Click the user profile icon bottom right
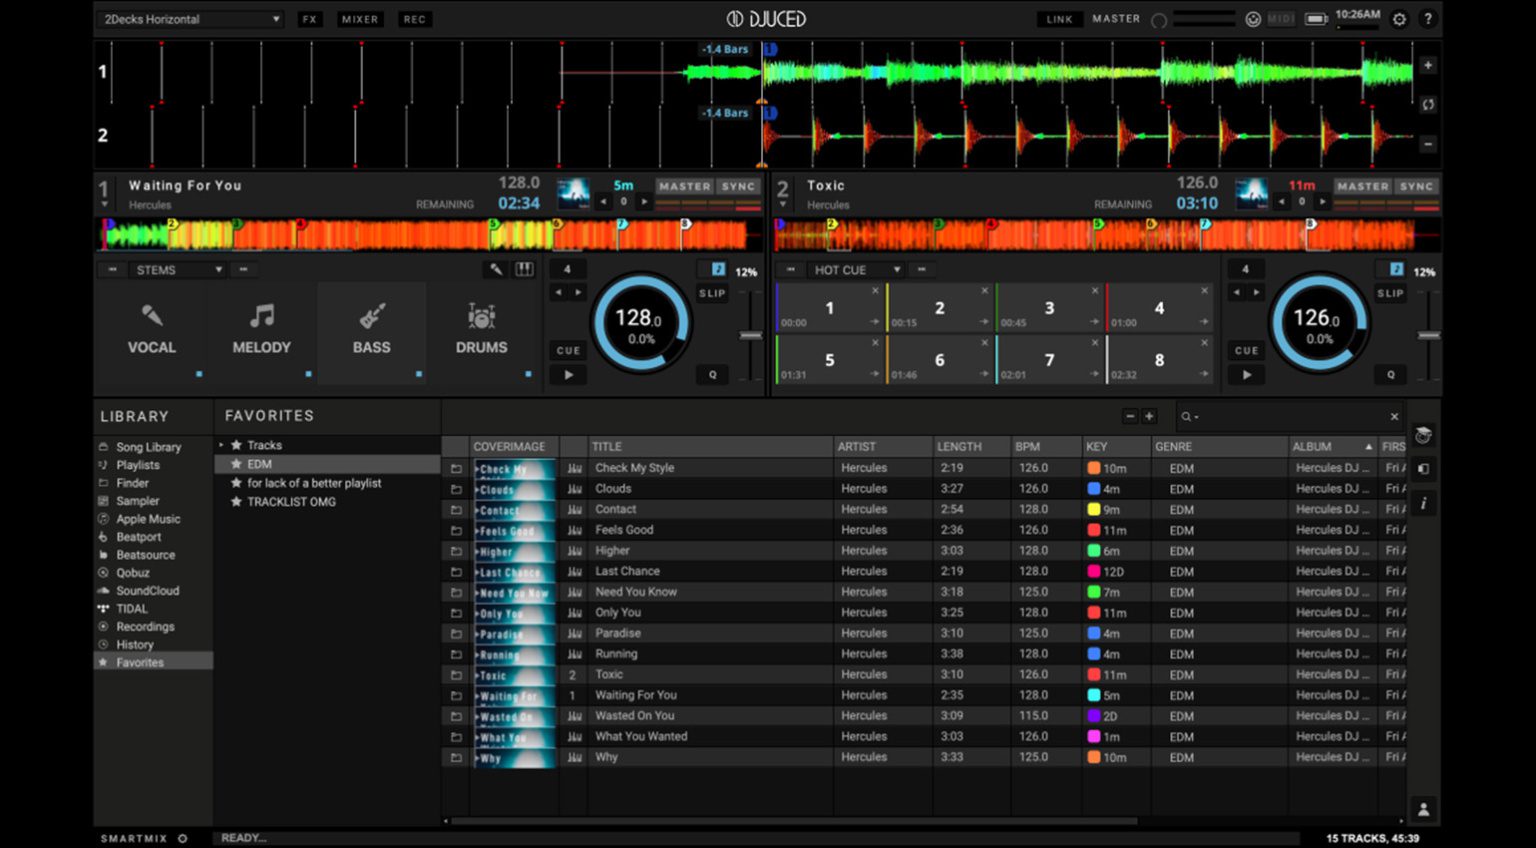The height and width of the screenshot is (848, 1536). [1423, 808]
